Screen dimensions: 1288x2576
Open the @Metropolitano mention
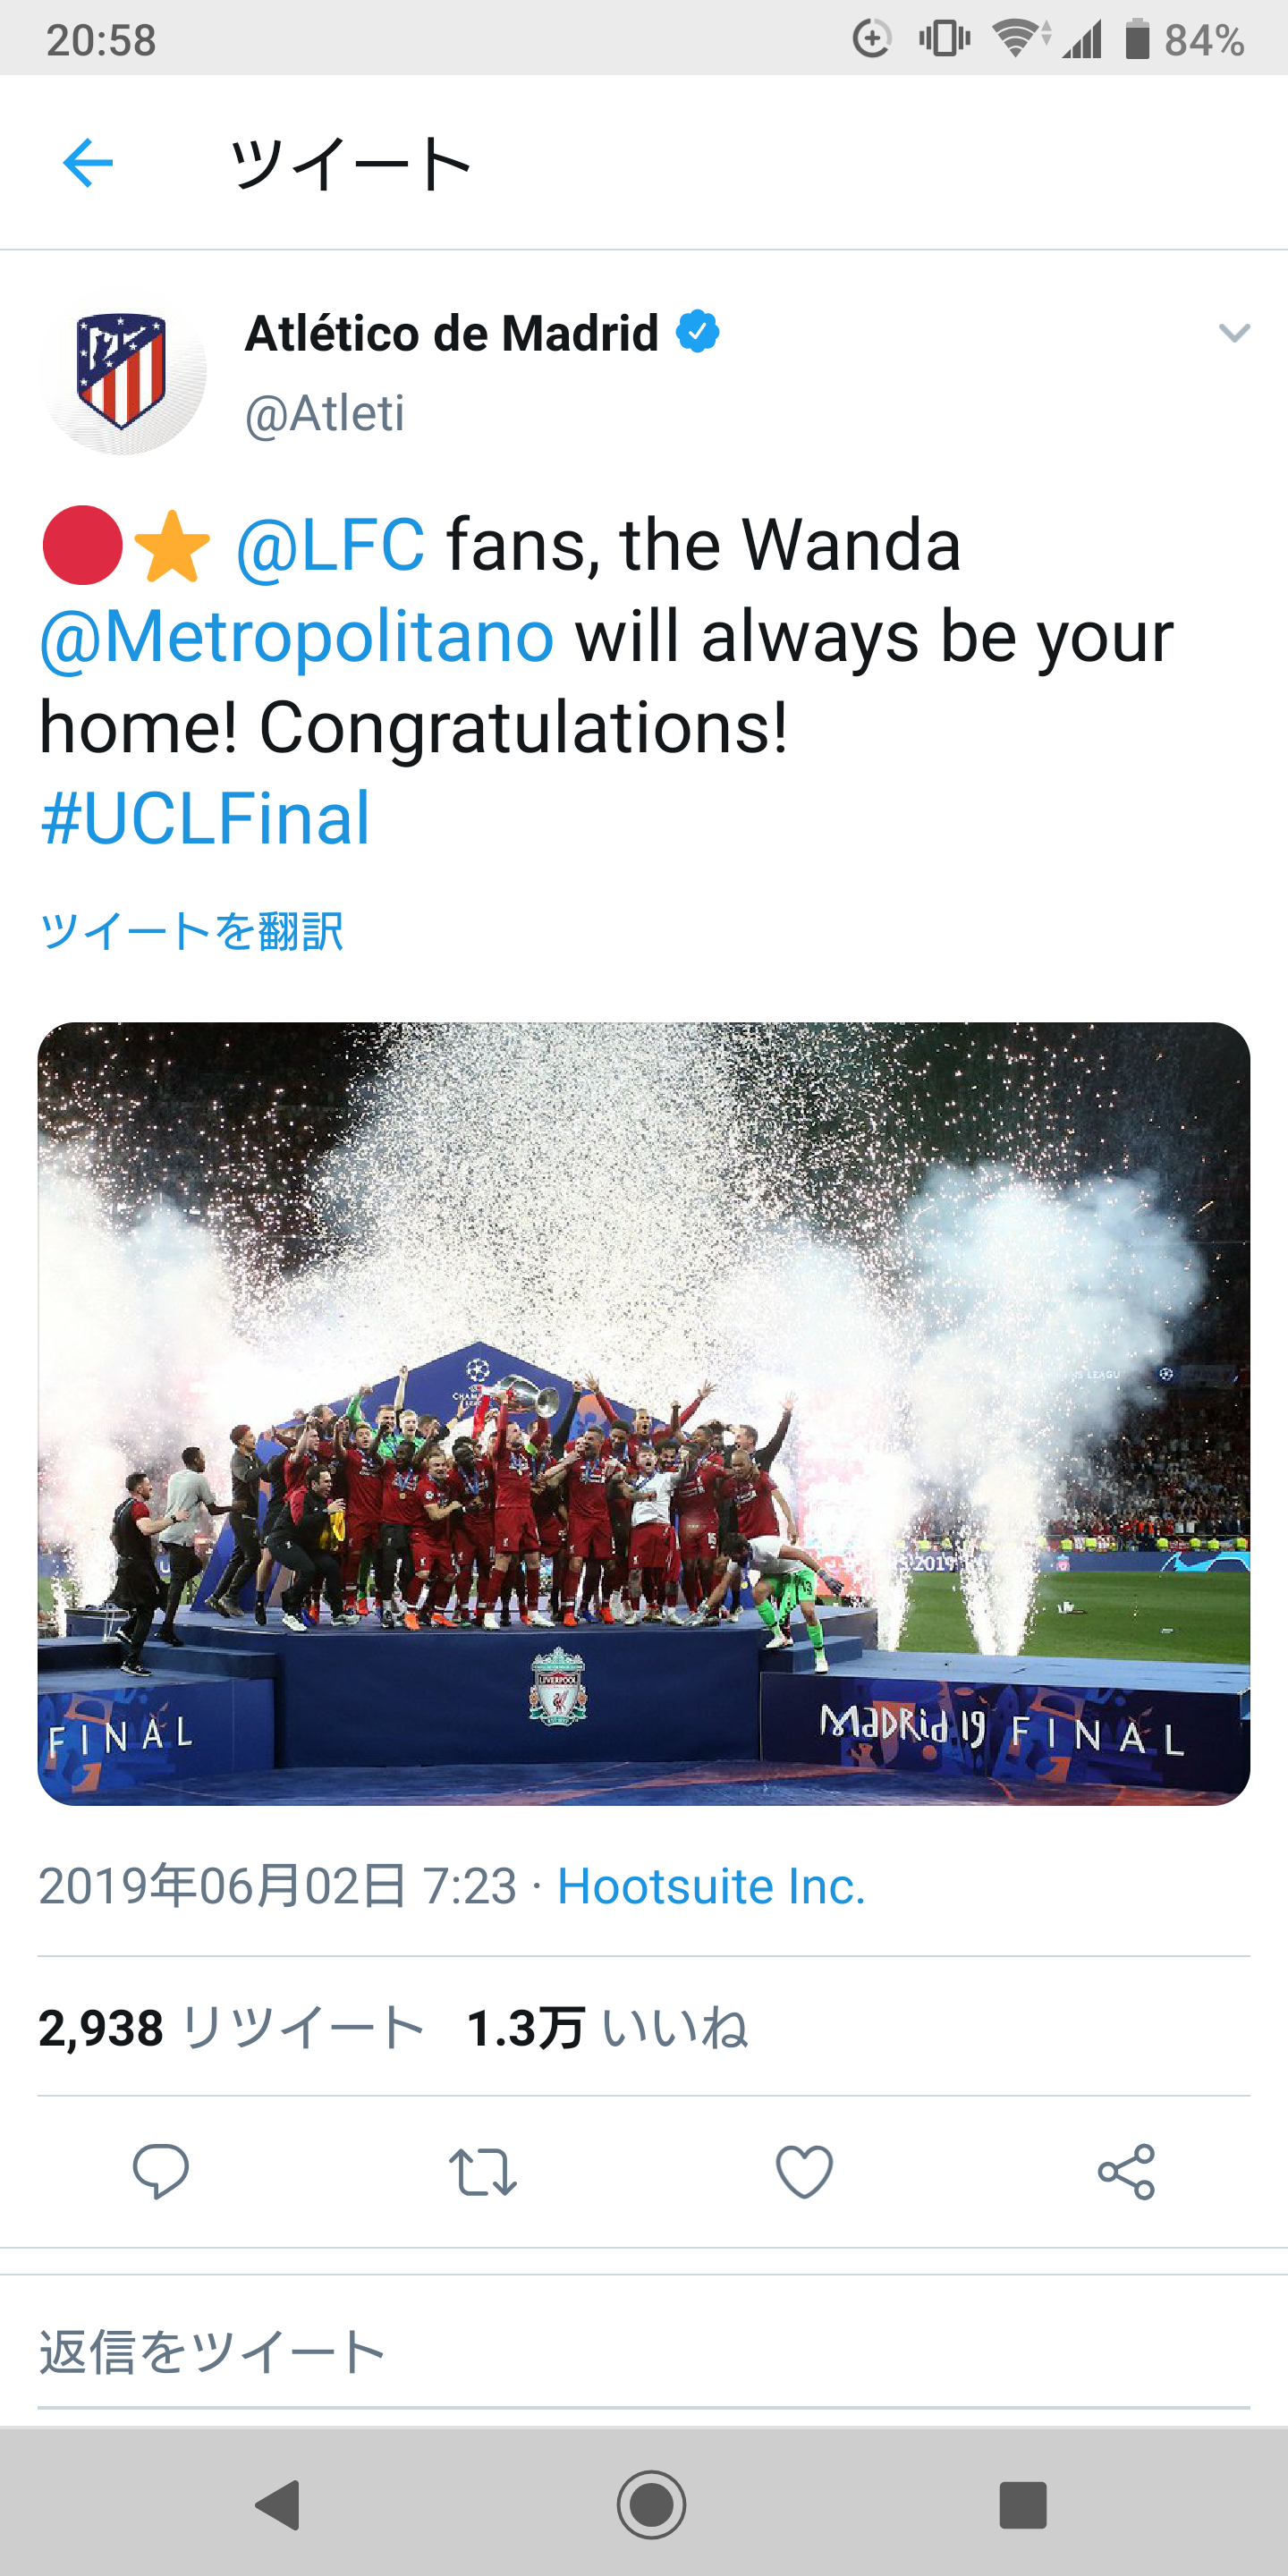[x=297, y=637]
